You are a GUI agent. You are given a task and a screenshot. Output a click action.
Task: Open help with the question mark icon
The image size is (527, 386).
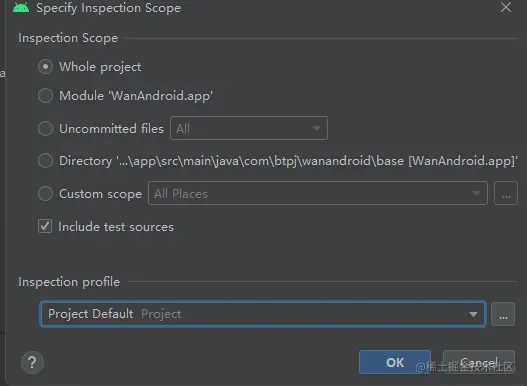(x=32, y=362)
